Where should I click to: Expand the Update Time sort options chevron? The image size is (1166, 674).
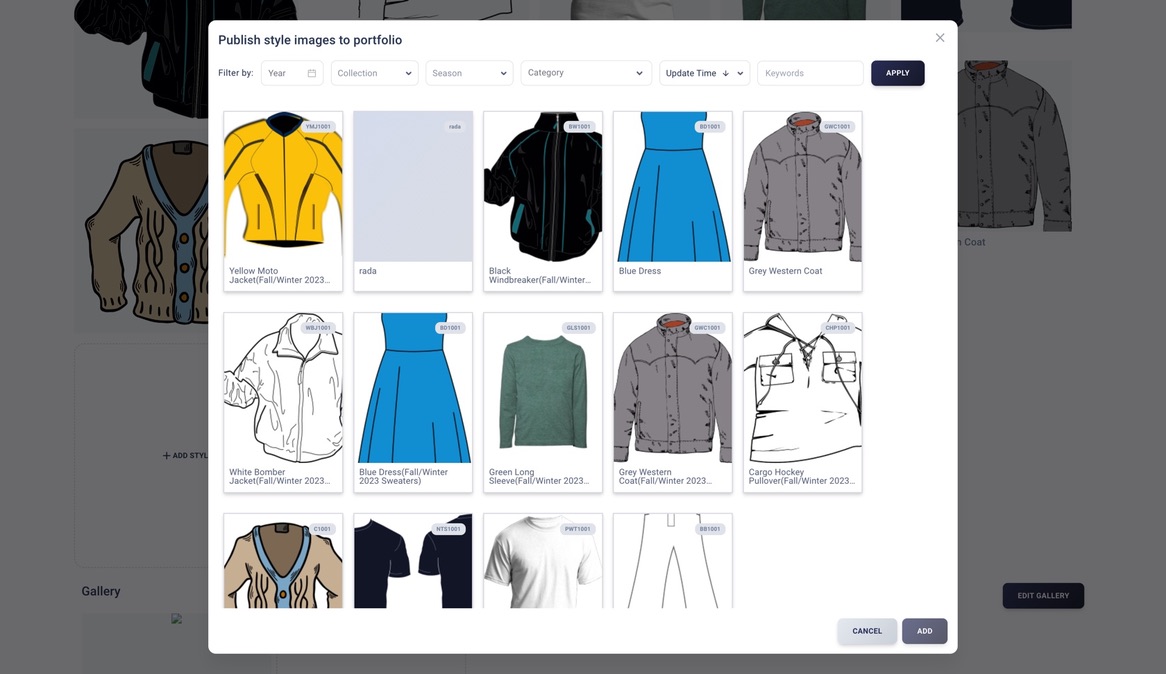(x=740, y=73)
